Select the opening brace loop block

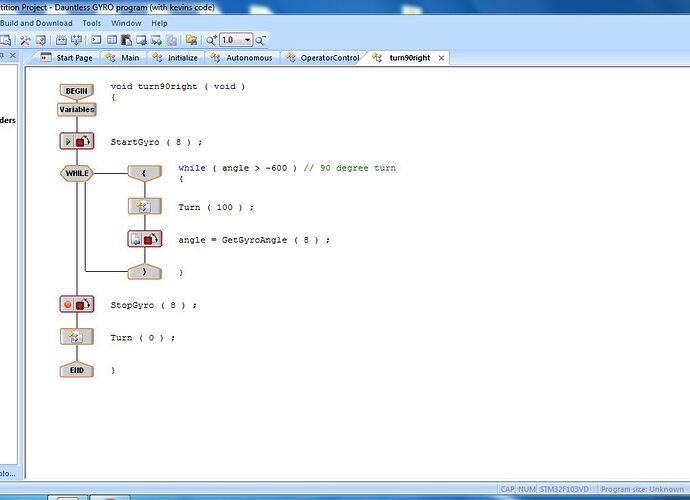click(x=145, y=173)
